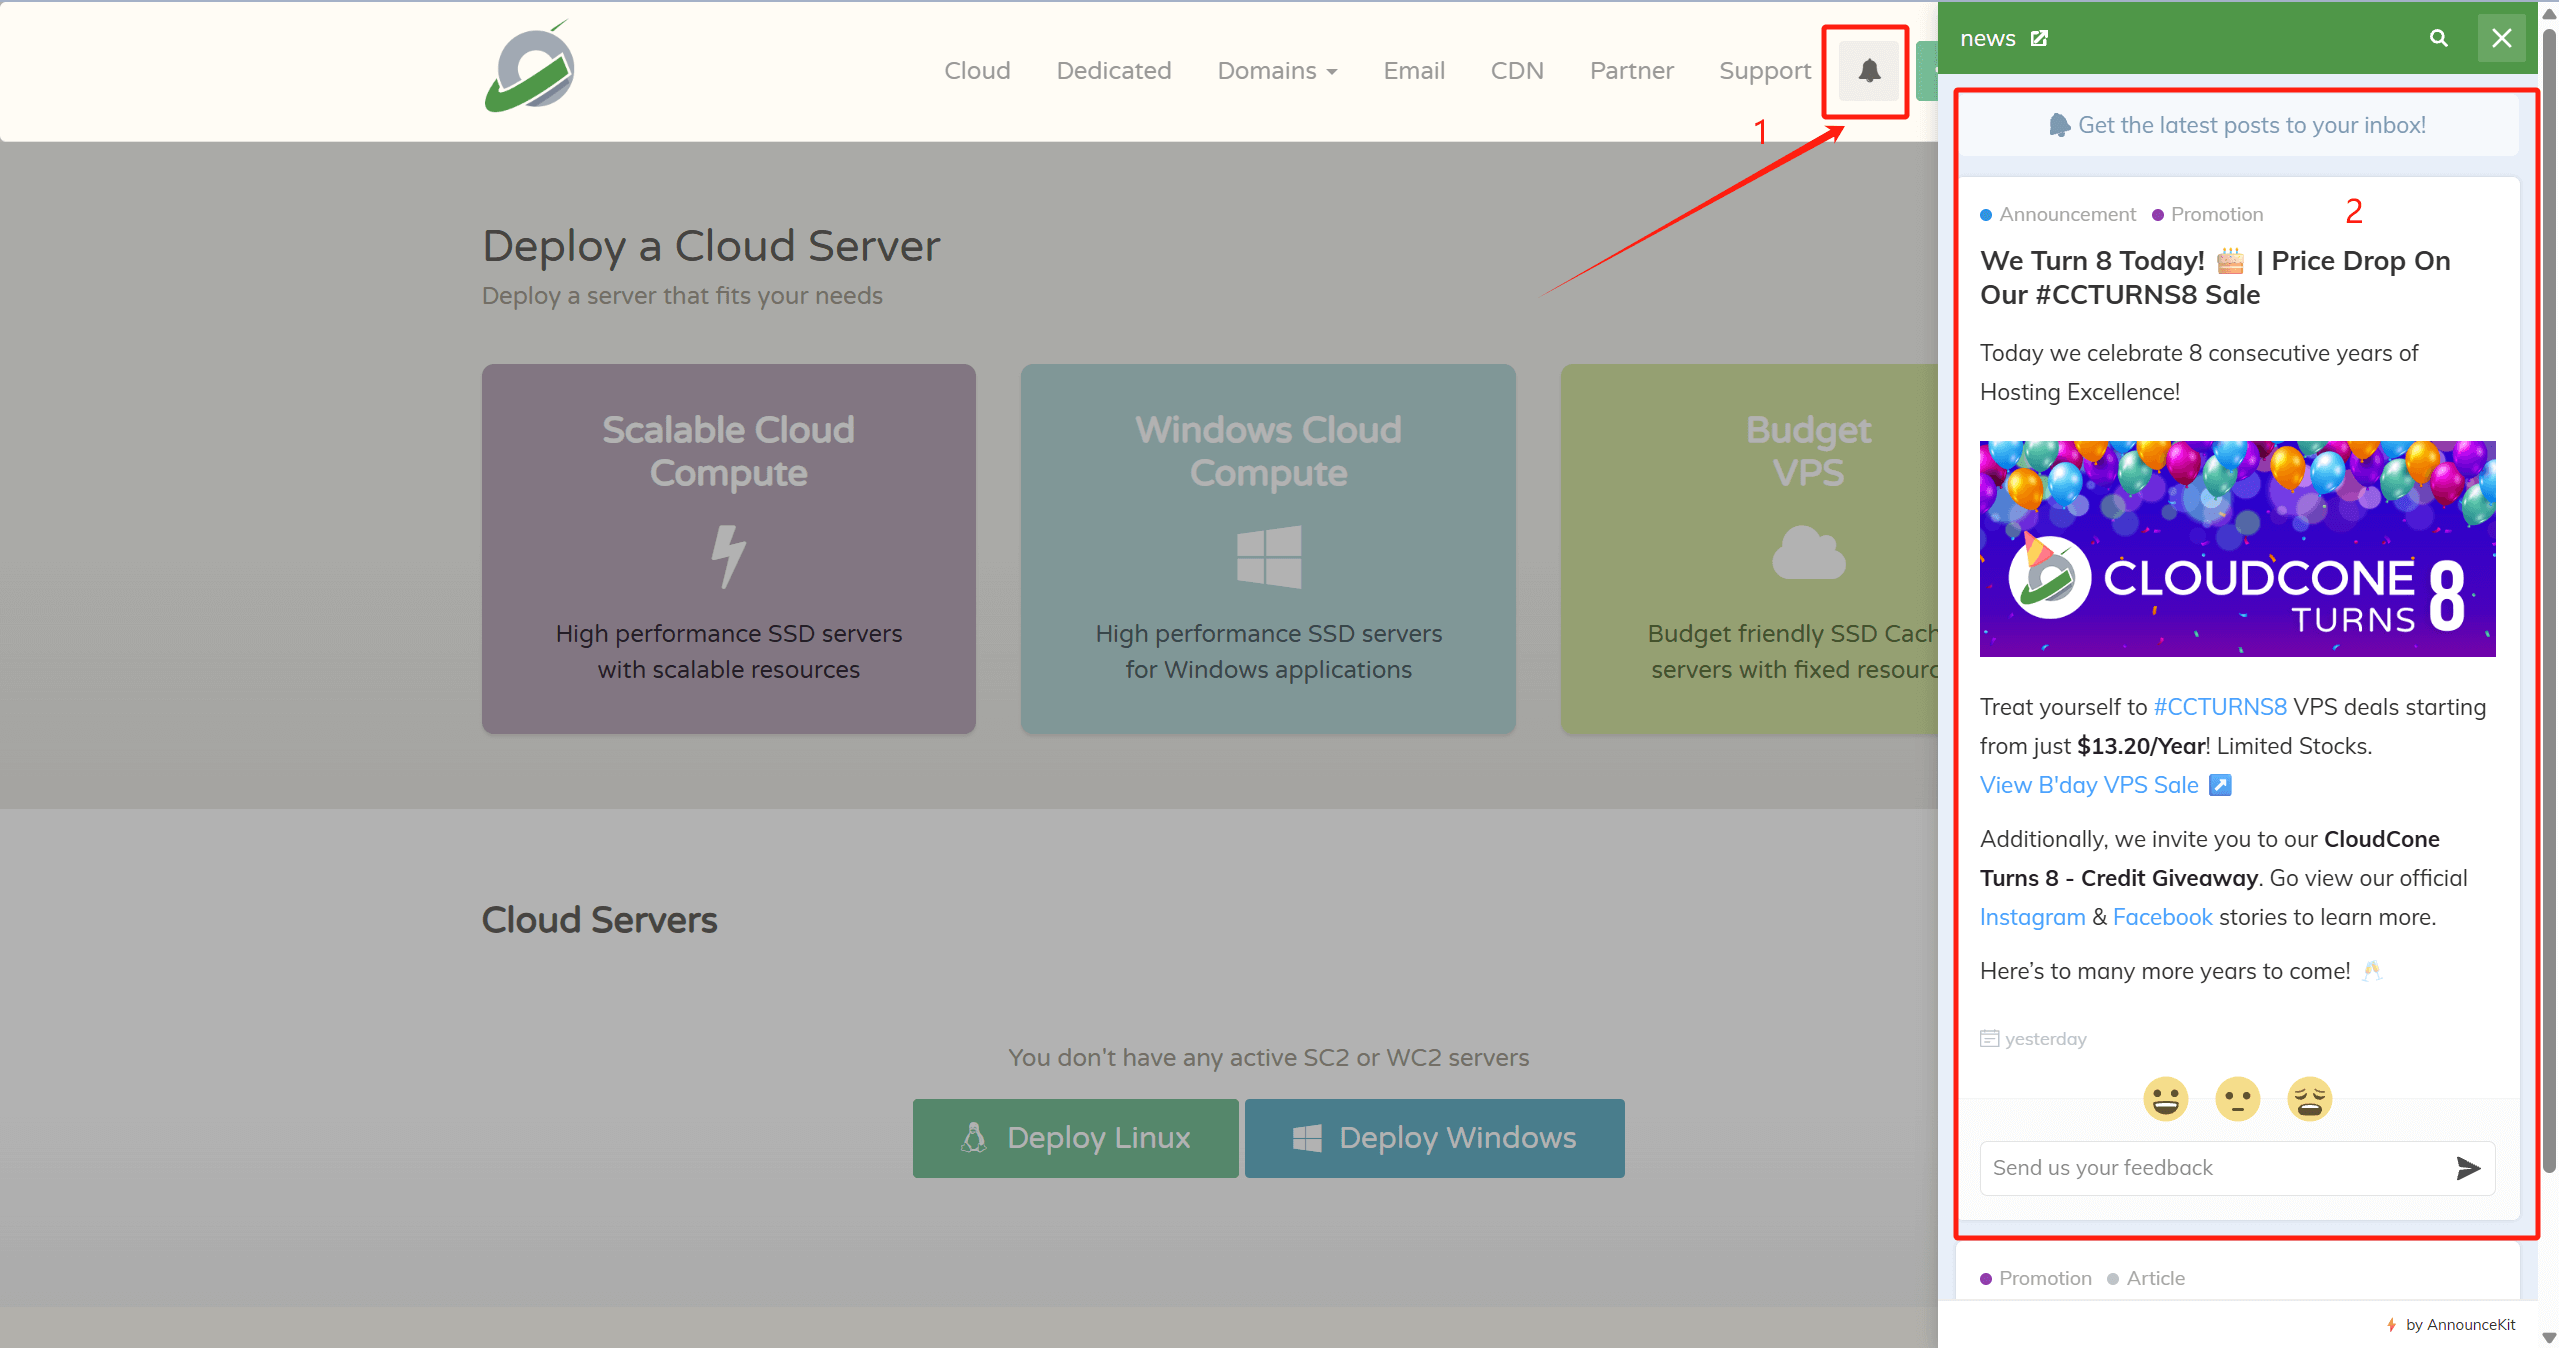Viewport: 2559px width, 1348px height.
Task: Click the CloudCone logo
Action: (530, 67)
